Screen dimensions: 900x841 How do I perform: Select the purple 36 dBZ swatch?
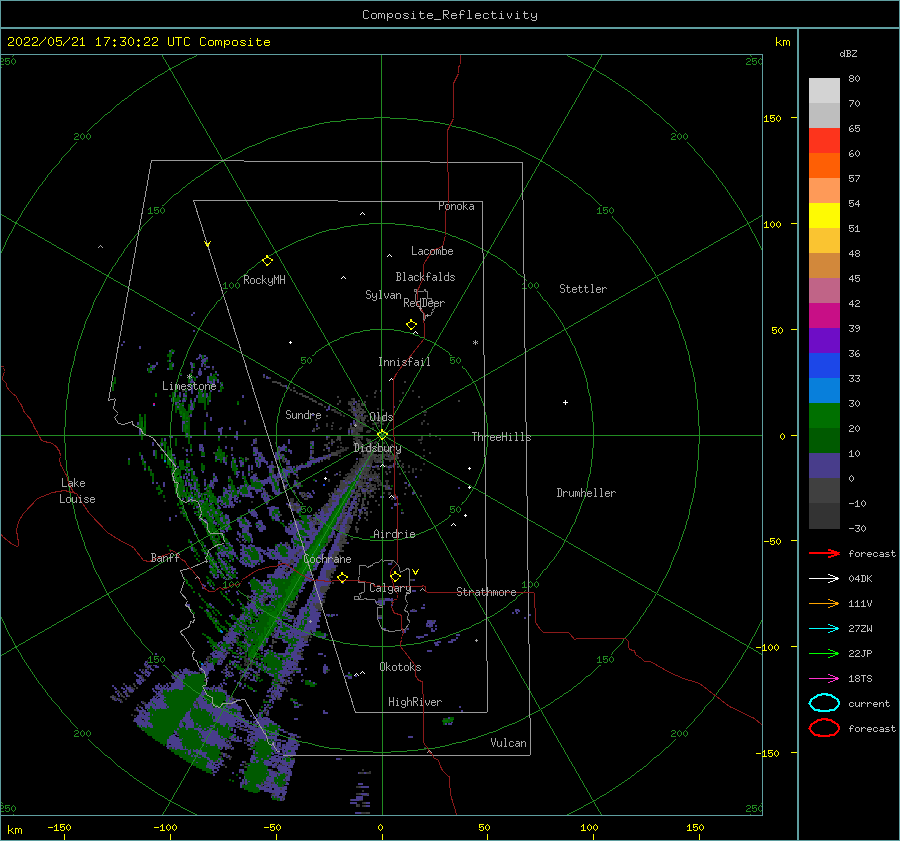[x=824, y=340]
